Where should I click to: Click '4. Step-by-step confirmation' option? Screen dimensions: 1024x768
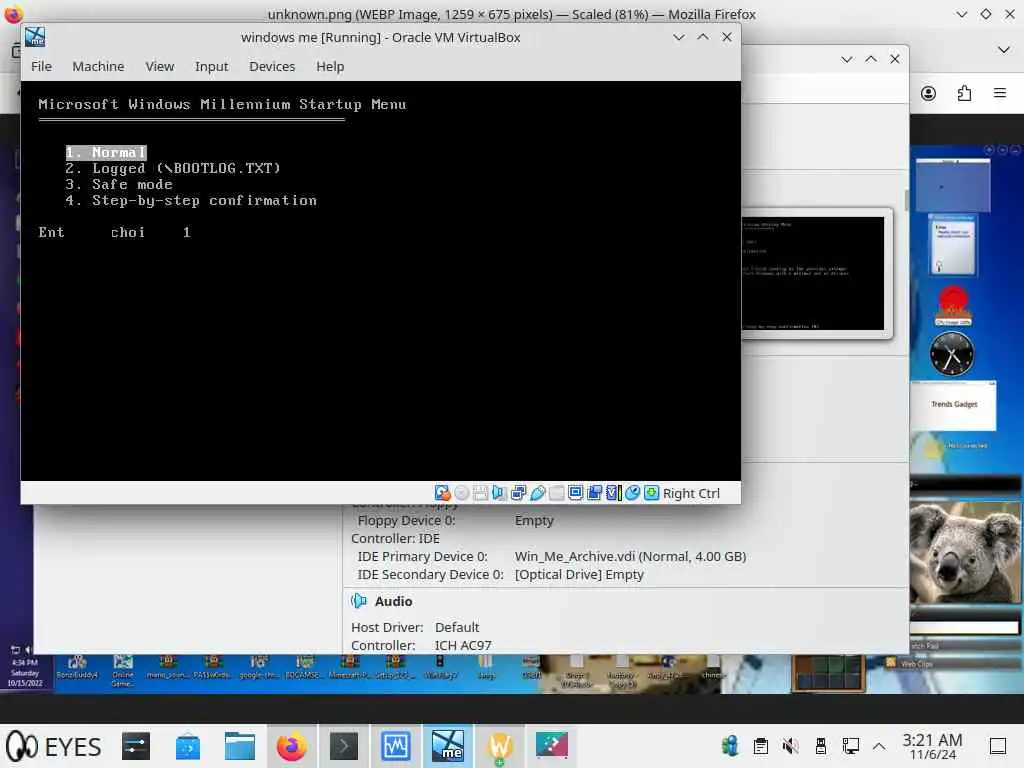click(x=191, y=200)
